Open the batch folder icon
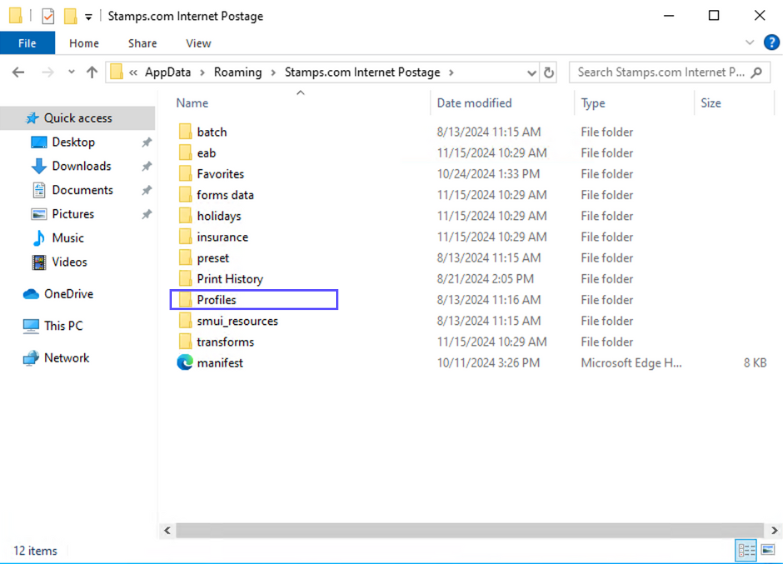 point(185,132)
